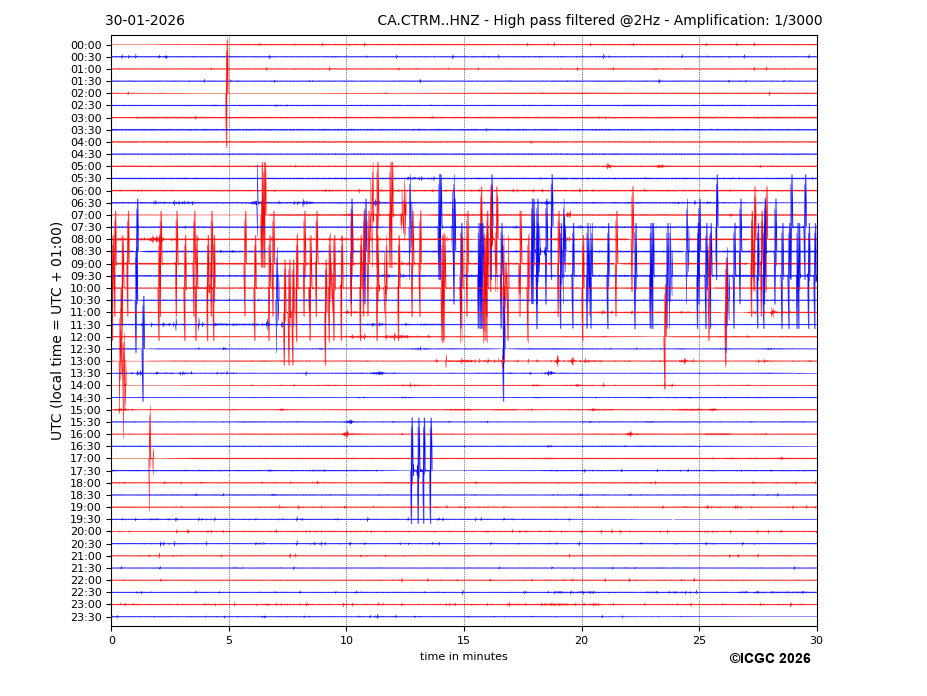Click the 23:30 trace row label
The height and width of the screenshot is (696, 927).
[86, 617]
